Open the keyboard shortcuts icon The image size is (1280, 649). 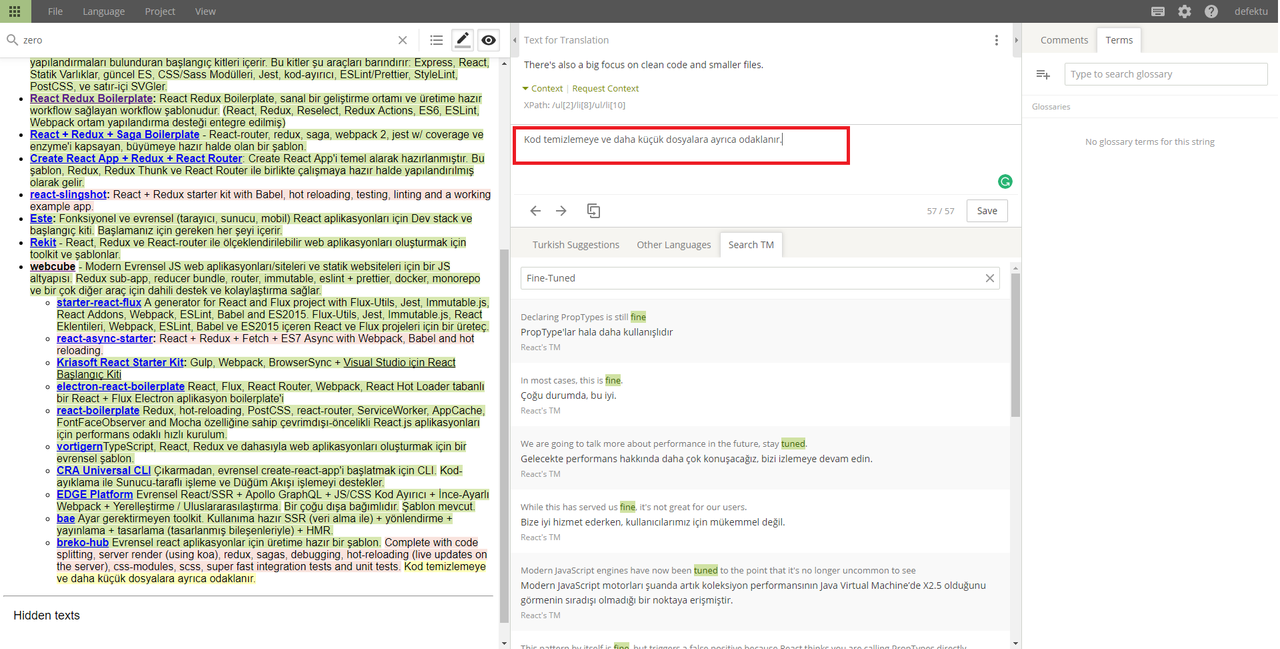1158,11
